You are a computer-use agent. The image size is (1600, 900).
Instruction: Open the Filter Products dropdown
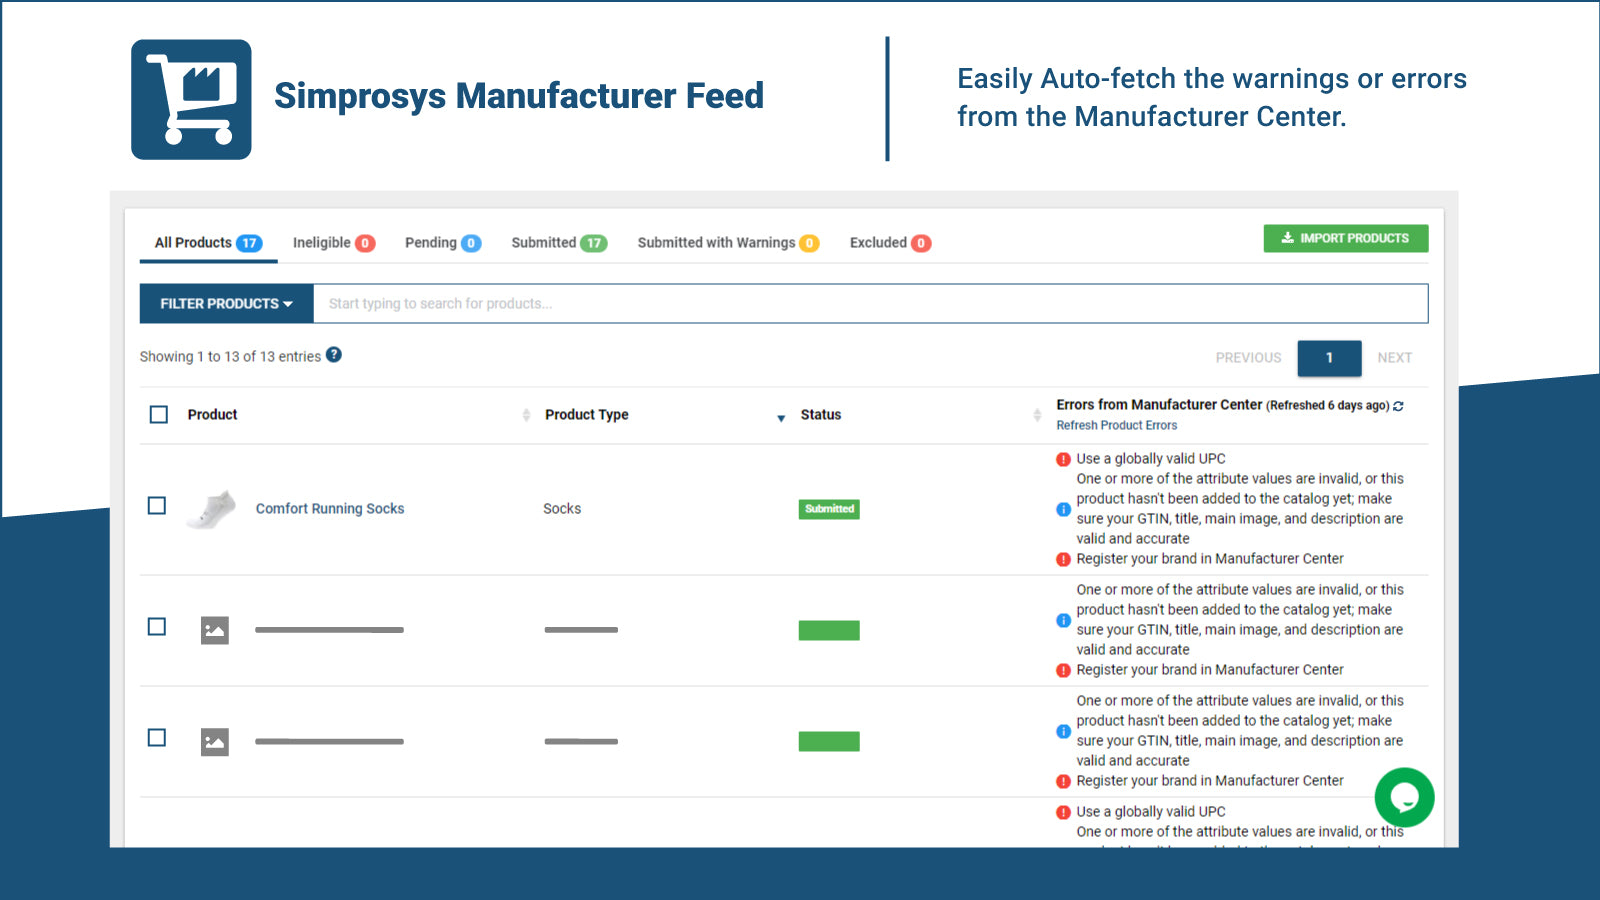tap(225, 303)
